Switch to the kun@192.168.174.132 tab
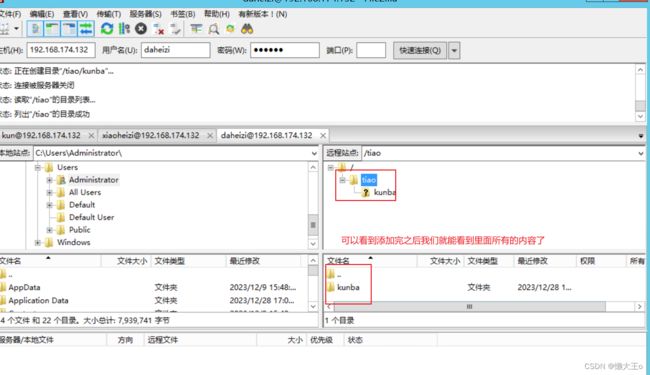This screenshot has width=650, height=375. [x=41, y=135]
